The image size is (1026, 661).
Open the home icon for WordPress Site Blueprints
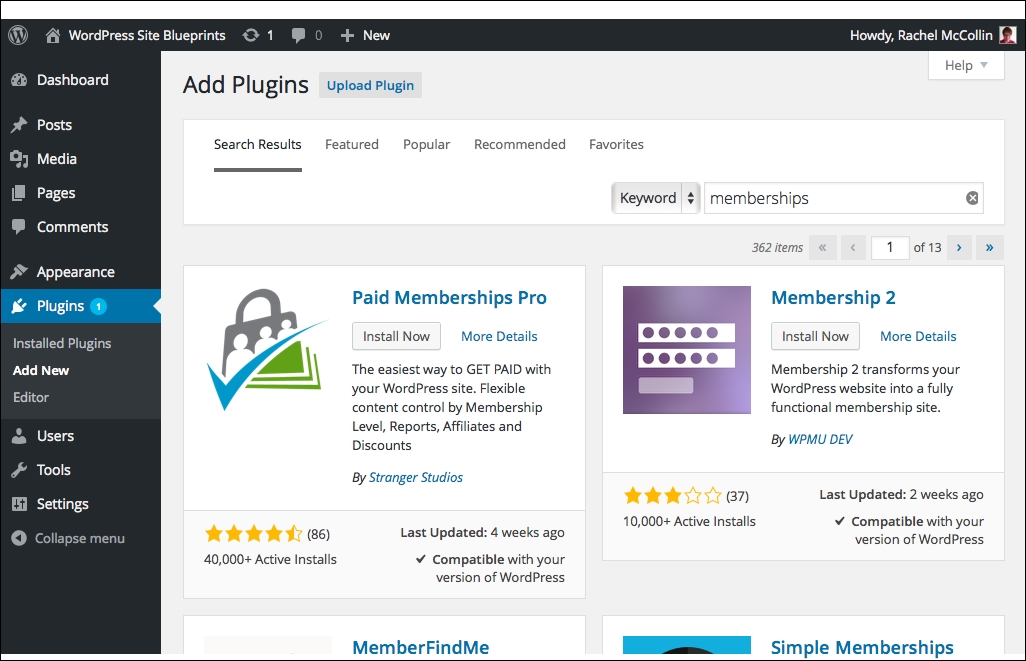(53, 35)
